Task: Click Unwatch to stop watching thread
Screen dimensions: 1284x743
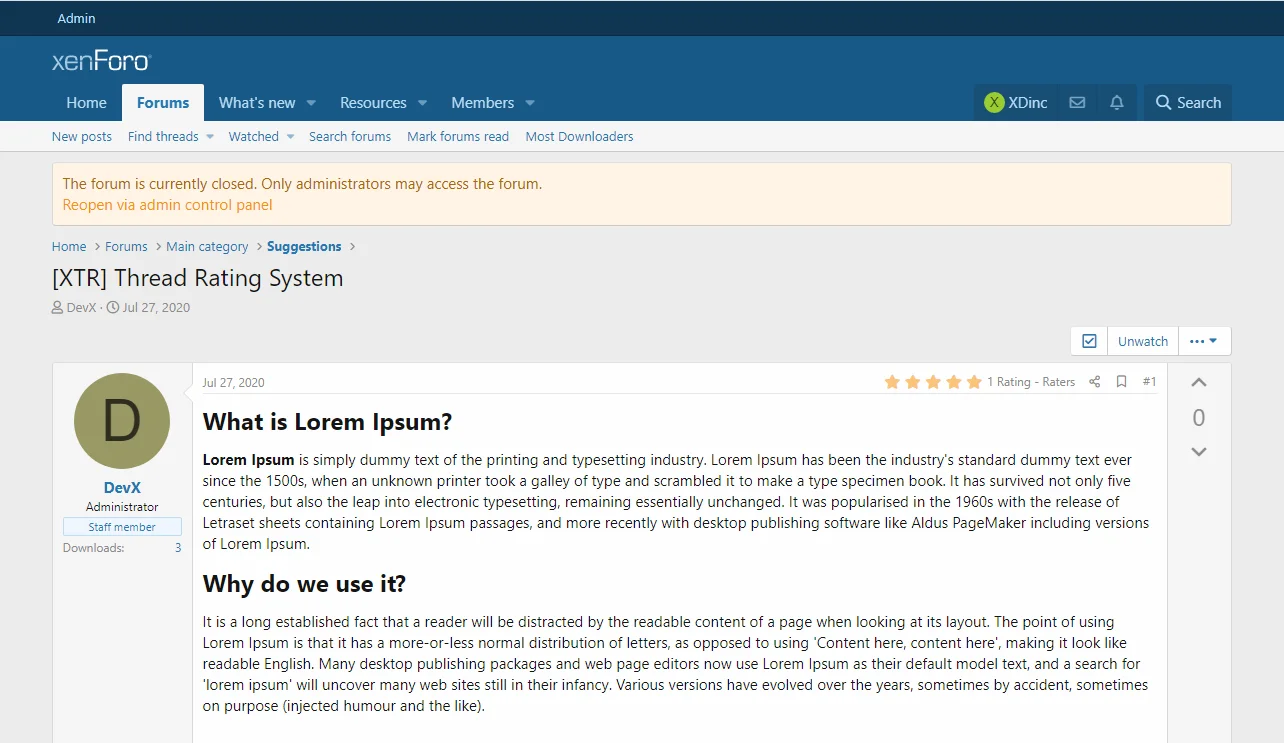Action: pyautogui.click(x=1142, y=341)
